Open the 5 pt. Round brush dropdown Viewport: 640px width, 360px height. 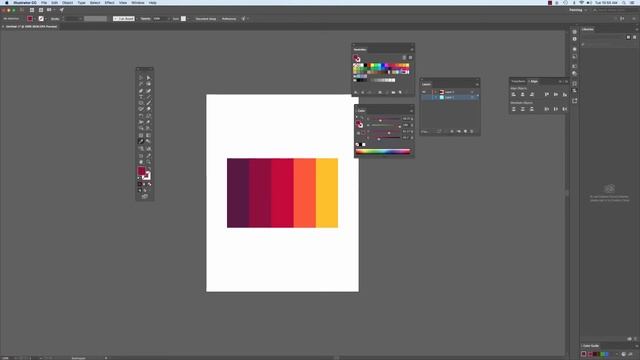[x=136, y=19]
